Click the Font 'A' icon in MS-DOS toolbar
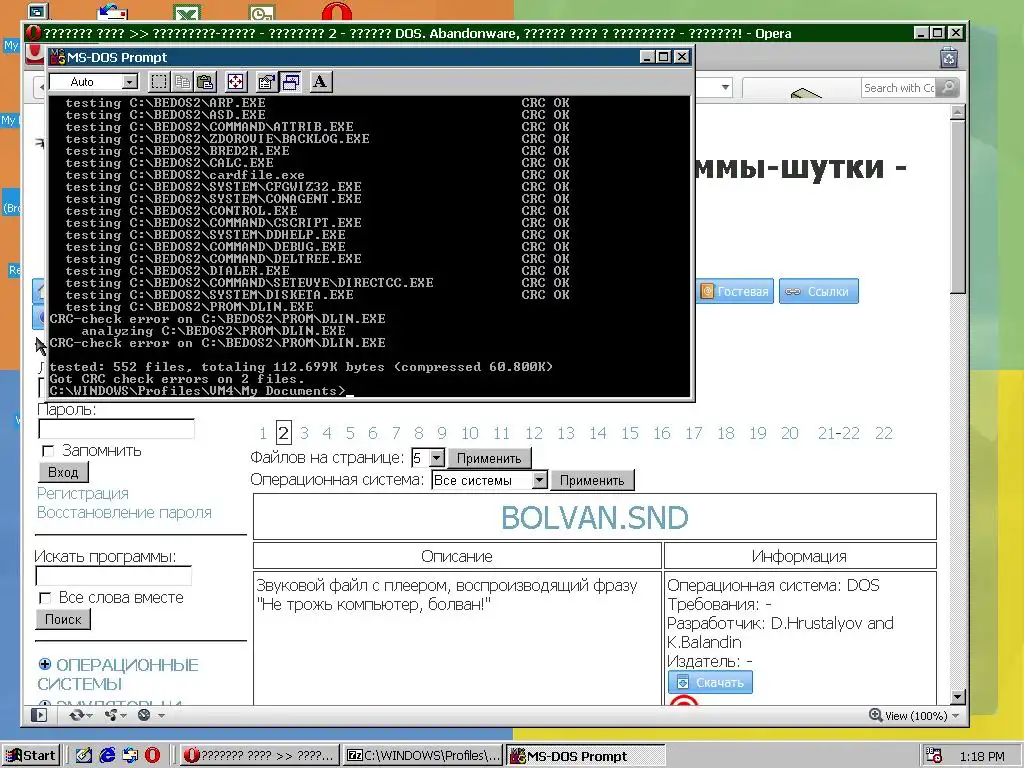The width and height of the screenshot is (1024, 768). tap(319, 82)
